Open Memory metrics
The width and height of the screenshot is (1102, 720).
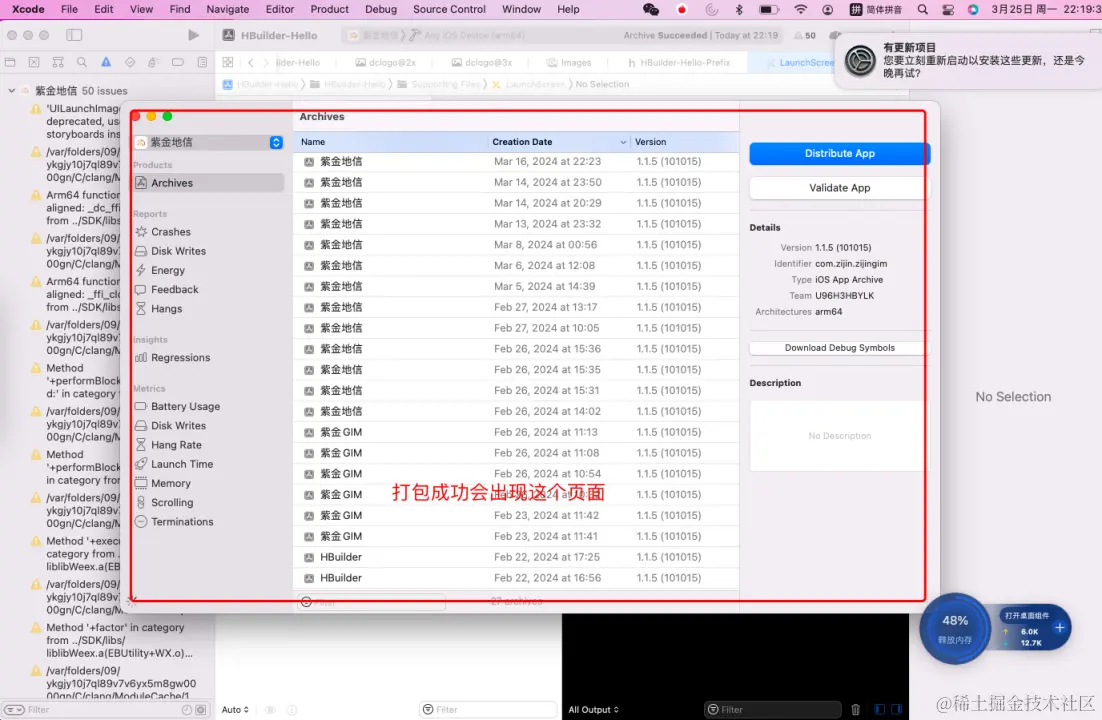tap(170, 483)
